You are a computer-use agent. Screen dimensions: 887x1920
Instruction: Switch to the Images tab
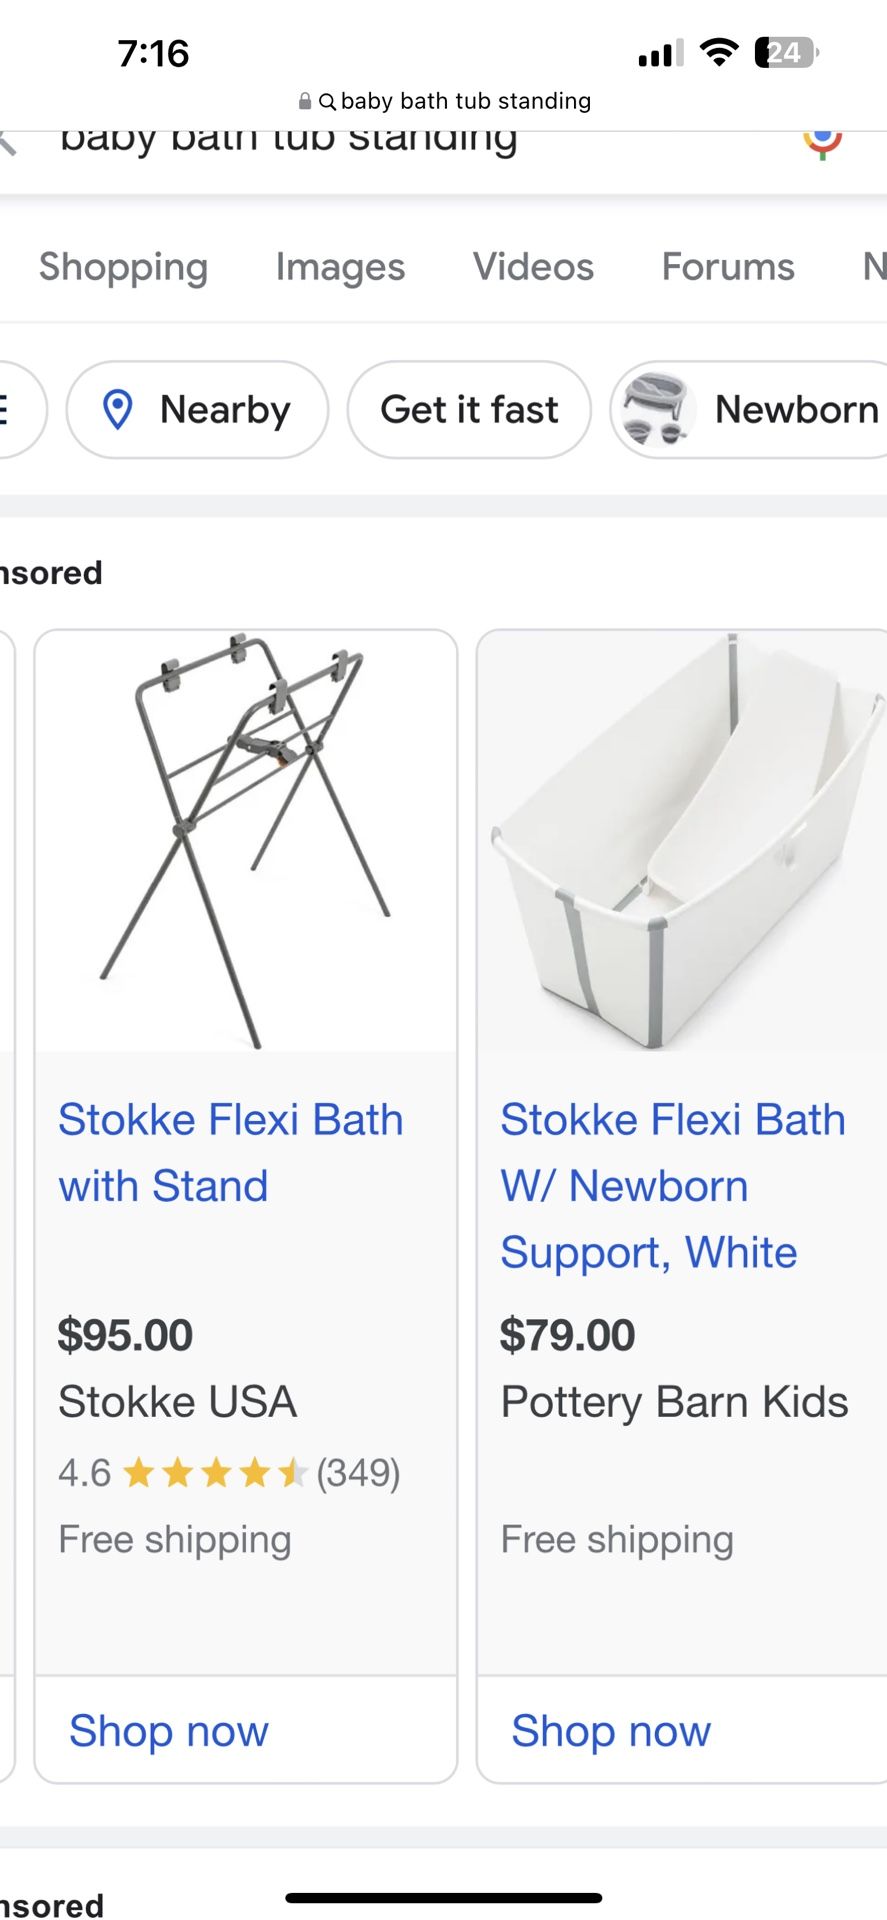tap(339, 266)
